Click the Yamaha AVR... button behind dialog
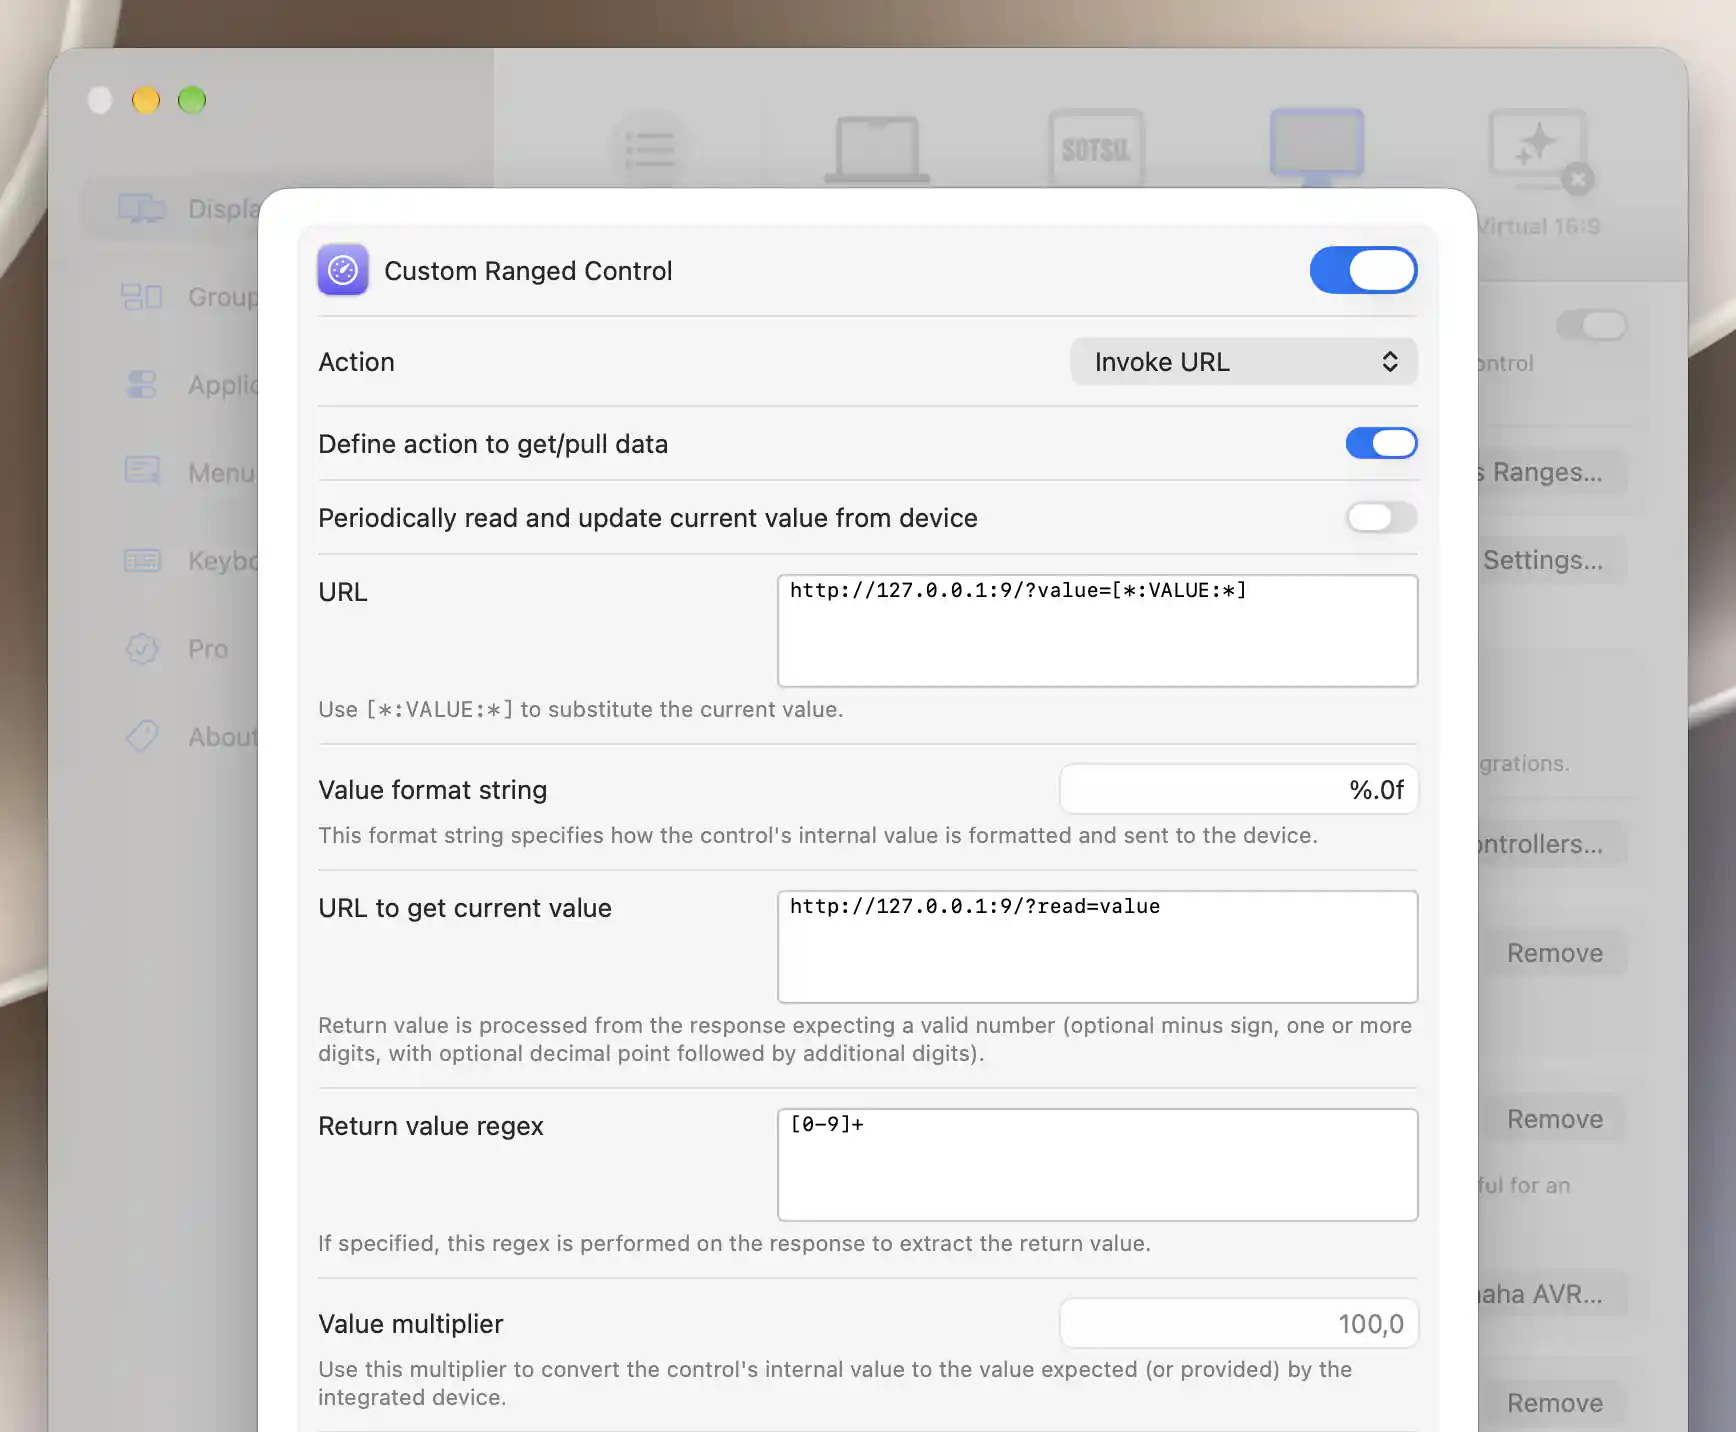Screen dimensions: 1736x1432 1553,1294
